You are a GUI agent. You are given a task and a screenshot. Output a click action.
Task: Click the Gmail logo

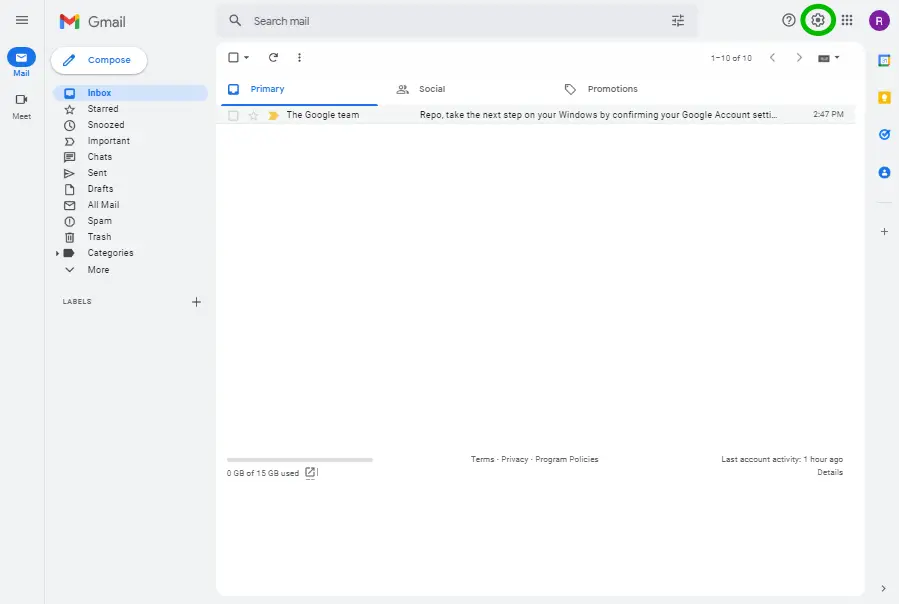click(92, 22)
